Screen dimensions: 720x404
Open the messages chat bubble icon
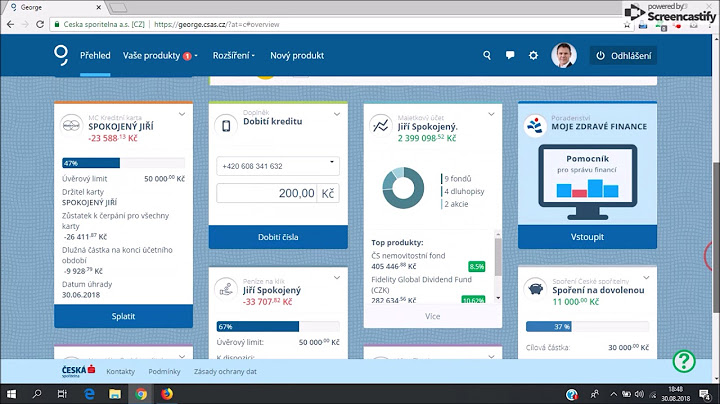[x=510, y=55]
